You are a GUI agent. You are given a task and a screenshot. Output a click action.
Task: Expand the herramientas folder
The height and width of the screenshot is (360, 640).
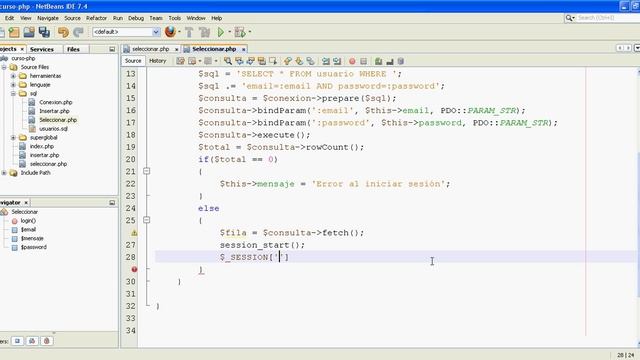pyautogui.click(x=13, y=76)
